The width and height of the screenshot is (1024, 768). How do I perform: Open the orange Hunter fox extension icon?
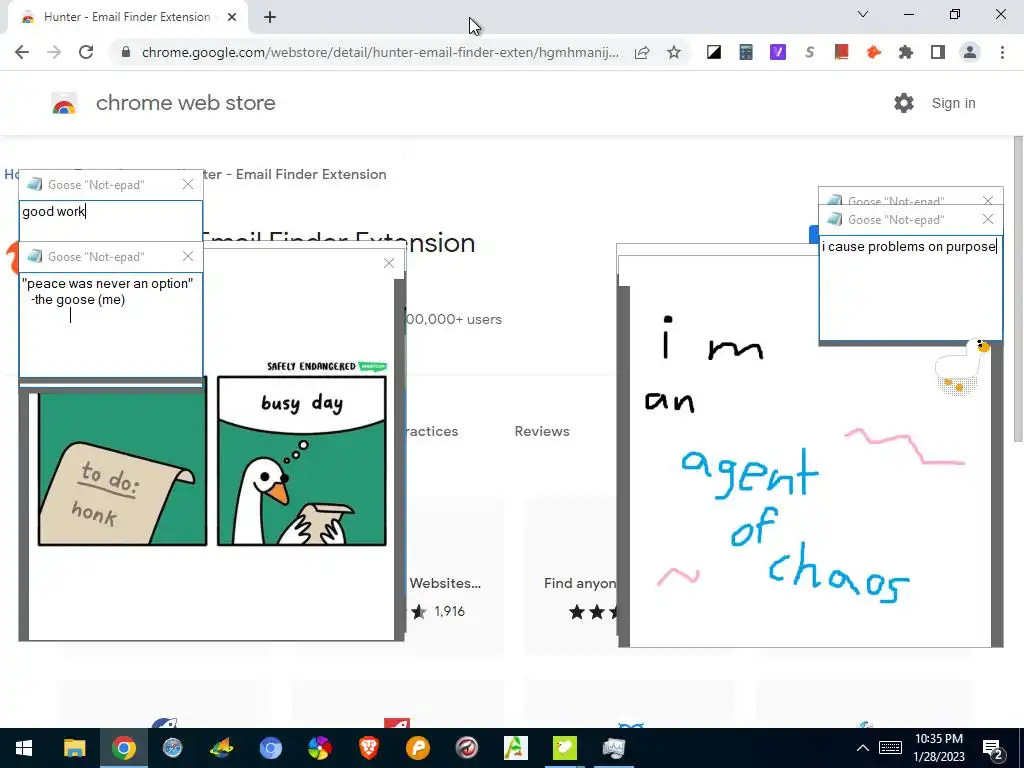873,52
